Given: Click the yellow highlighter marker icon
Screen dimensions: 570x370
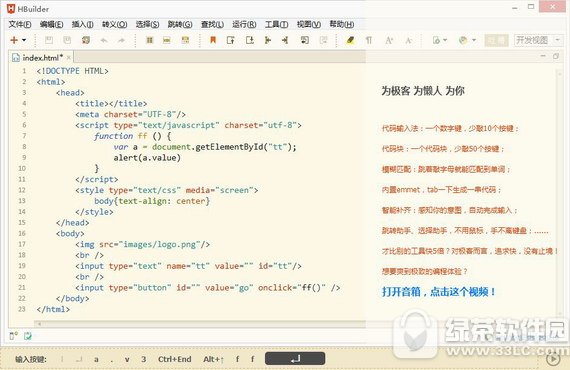Looking at the screenshot, I should [350, 40].
